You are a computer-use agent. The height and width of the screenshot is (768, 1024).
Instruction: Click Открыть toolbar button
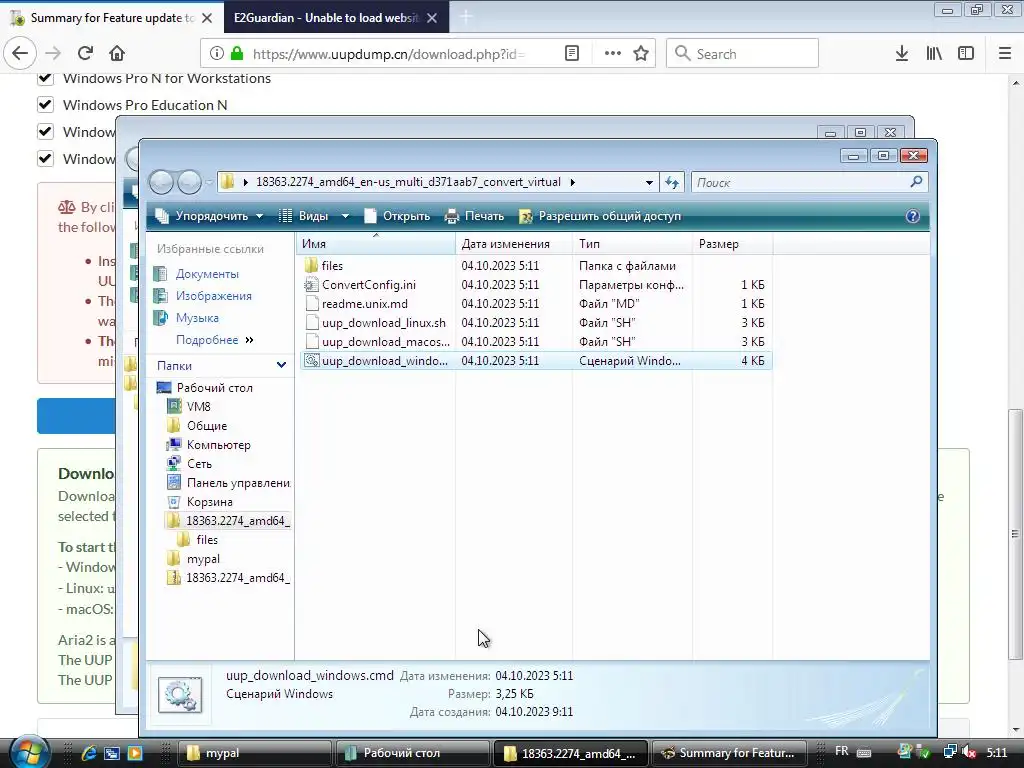pos(398,216)
